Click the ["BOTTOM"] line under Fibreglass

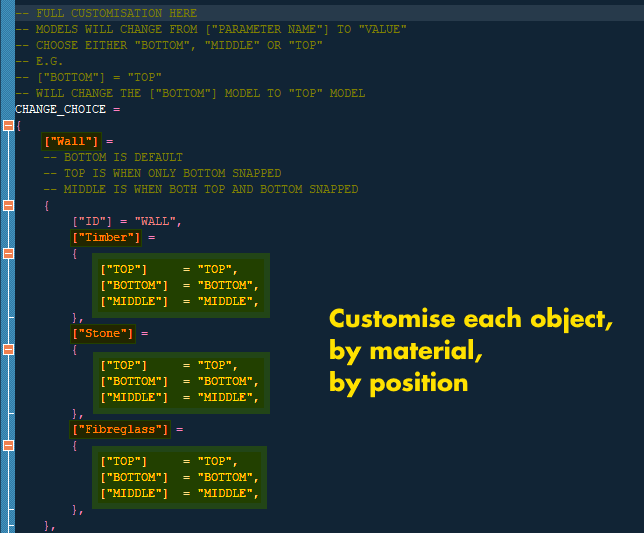pyautogui.click(x=179, y=478)
